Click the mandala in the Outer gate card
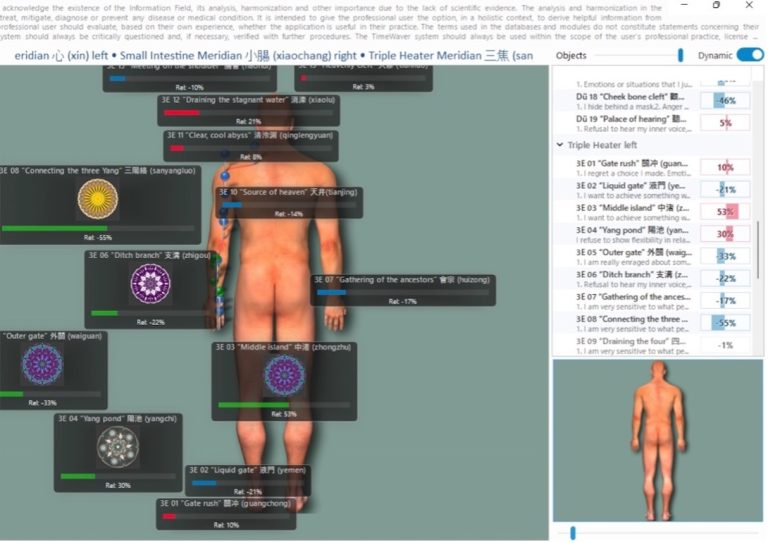Screen dimensions: 768x543 click(42, 364)
